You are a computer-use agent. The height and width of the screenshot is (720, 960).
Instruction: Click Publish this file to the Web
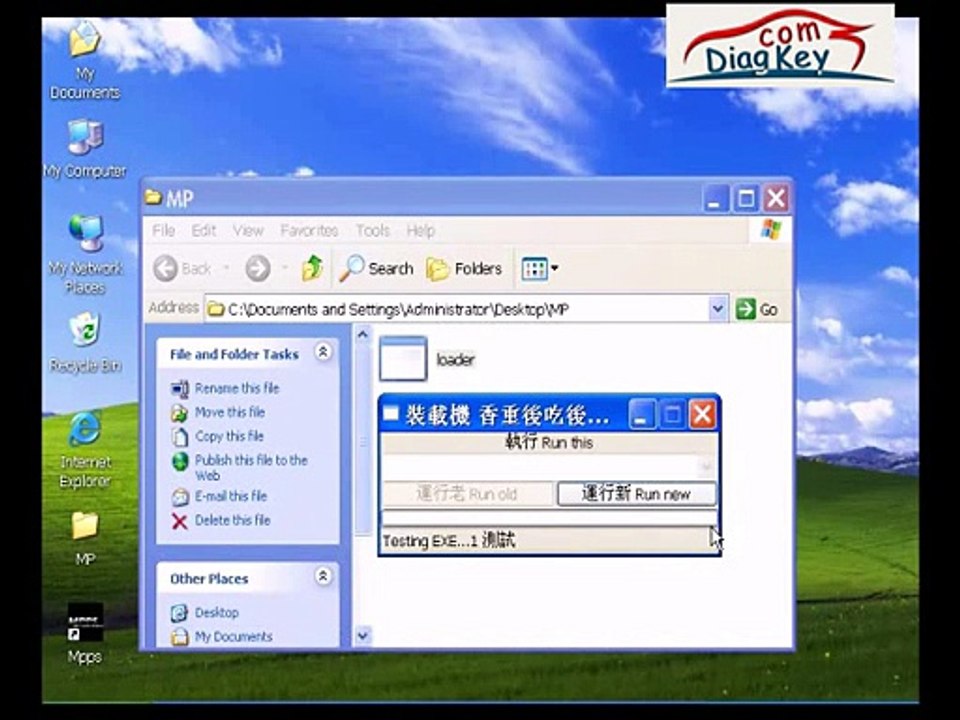tap(250, 468)
